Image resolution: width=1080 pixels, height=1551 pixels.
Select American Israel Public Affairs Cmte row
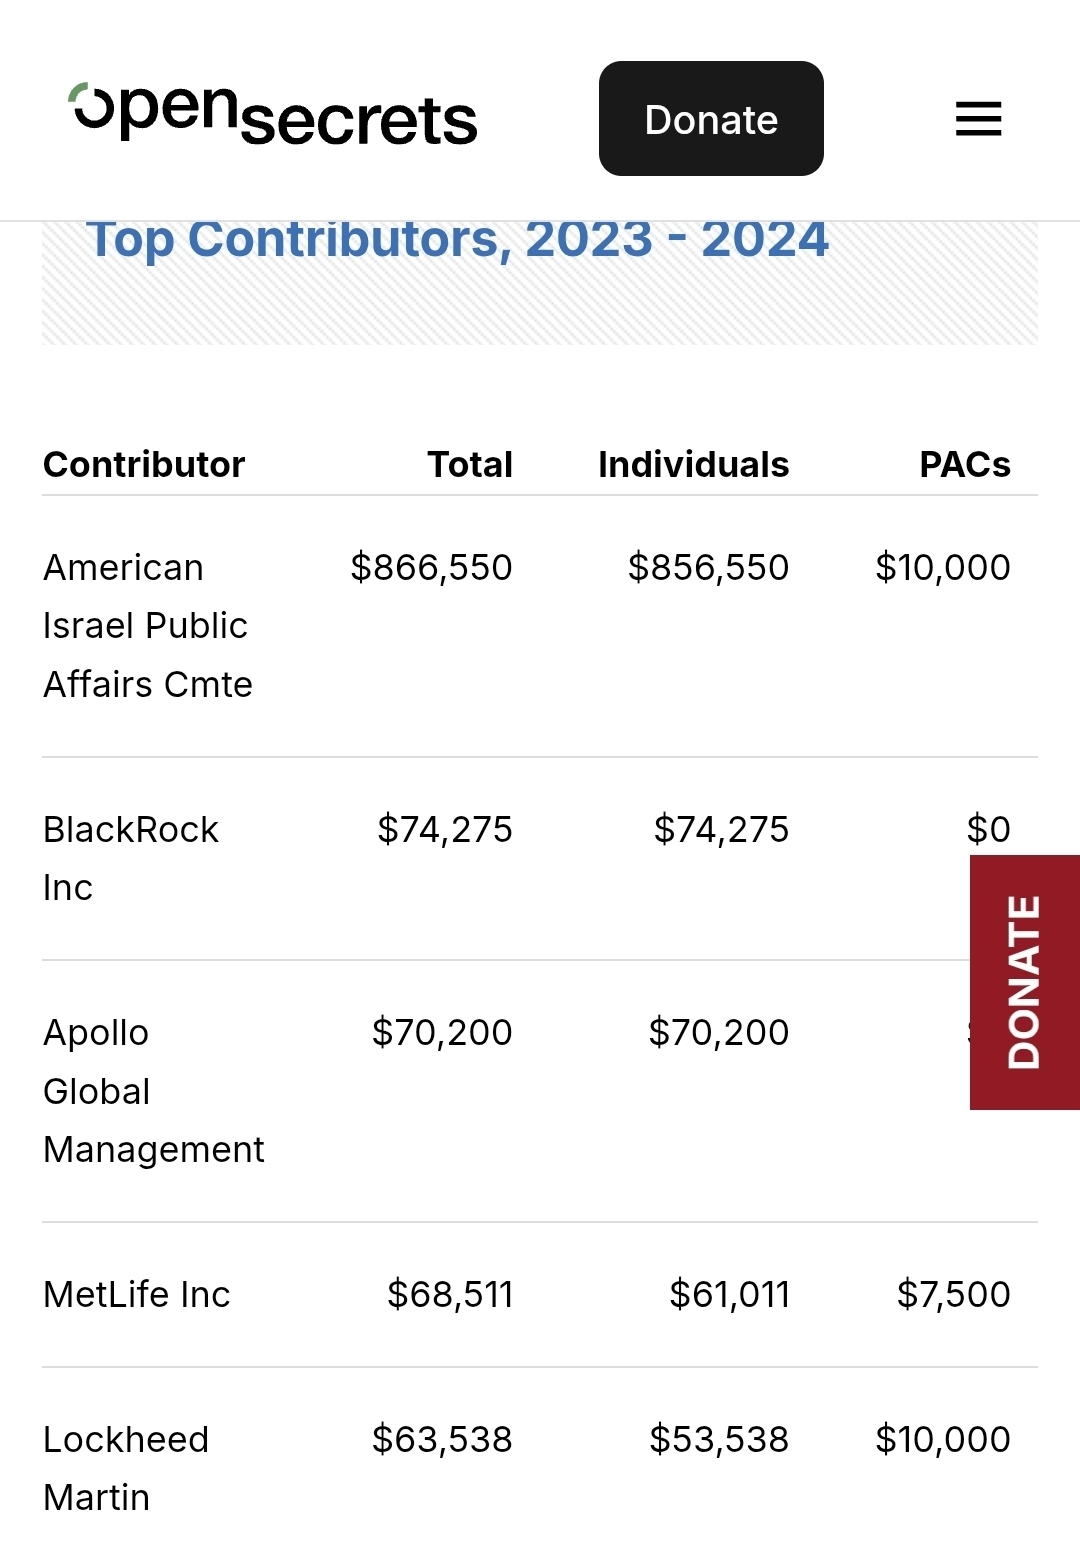pos(147,626)
